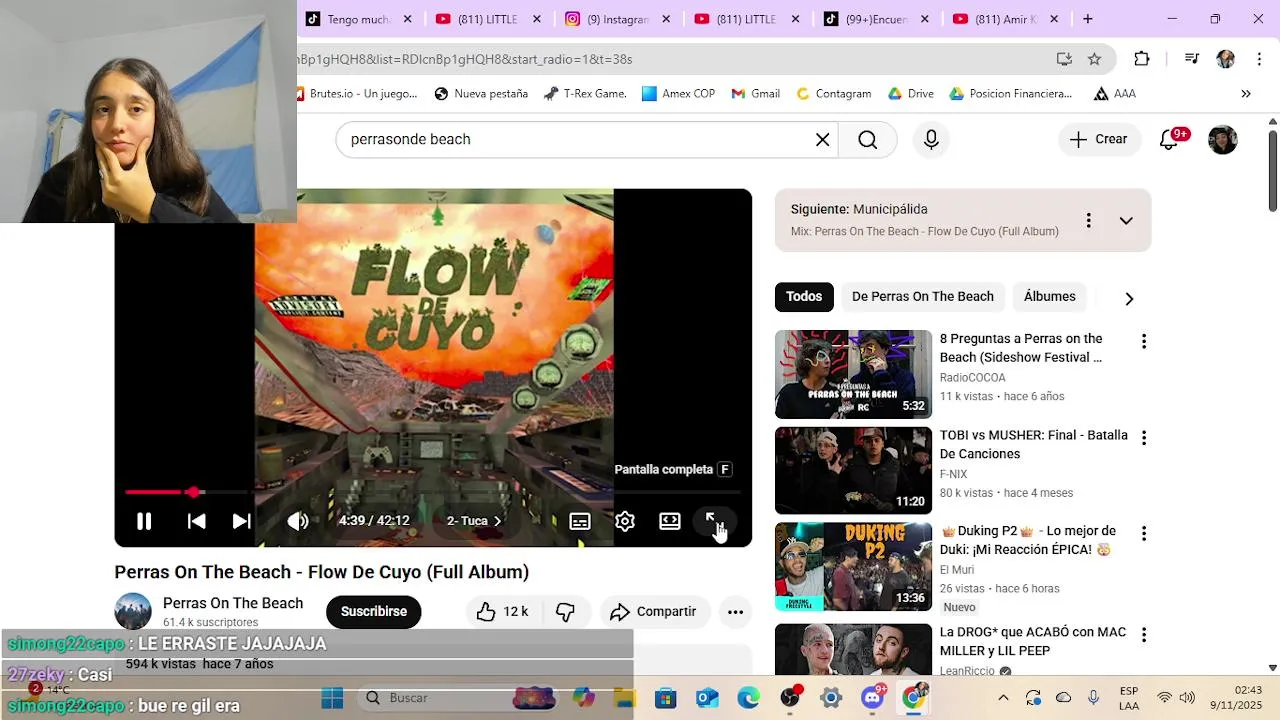Open the Gmail bookmark
The image size is (1280, 720).
click(755, 94)
